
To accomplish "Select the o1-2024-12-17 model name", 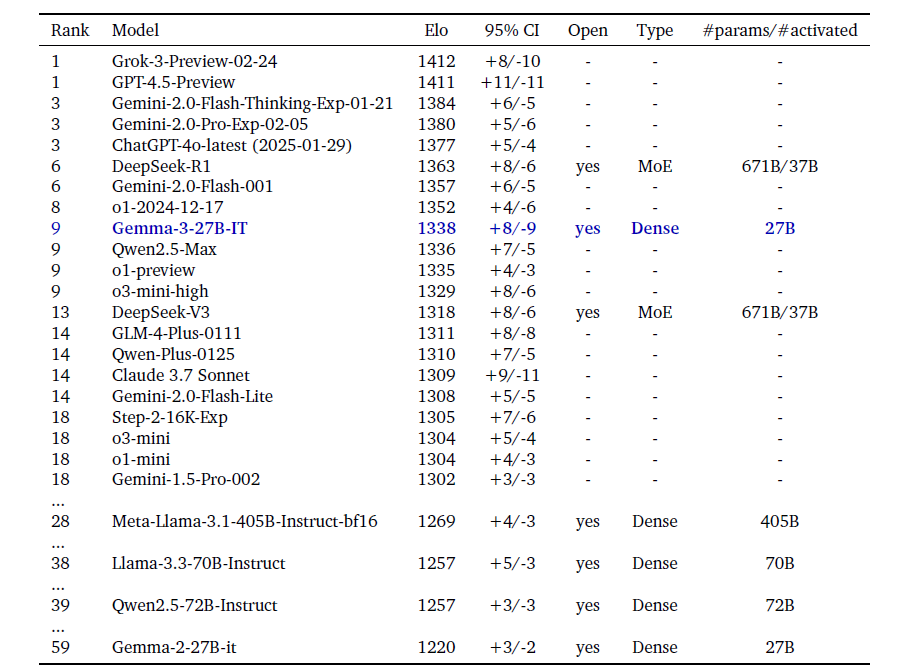I will click(167, 207).
